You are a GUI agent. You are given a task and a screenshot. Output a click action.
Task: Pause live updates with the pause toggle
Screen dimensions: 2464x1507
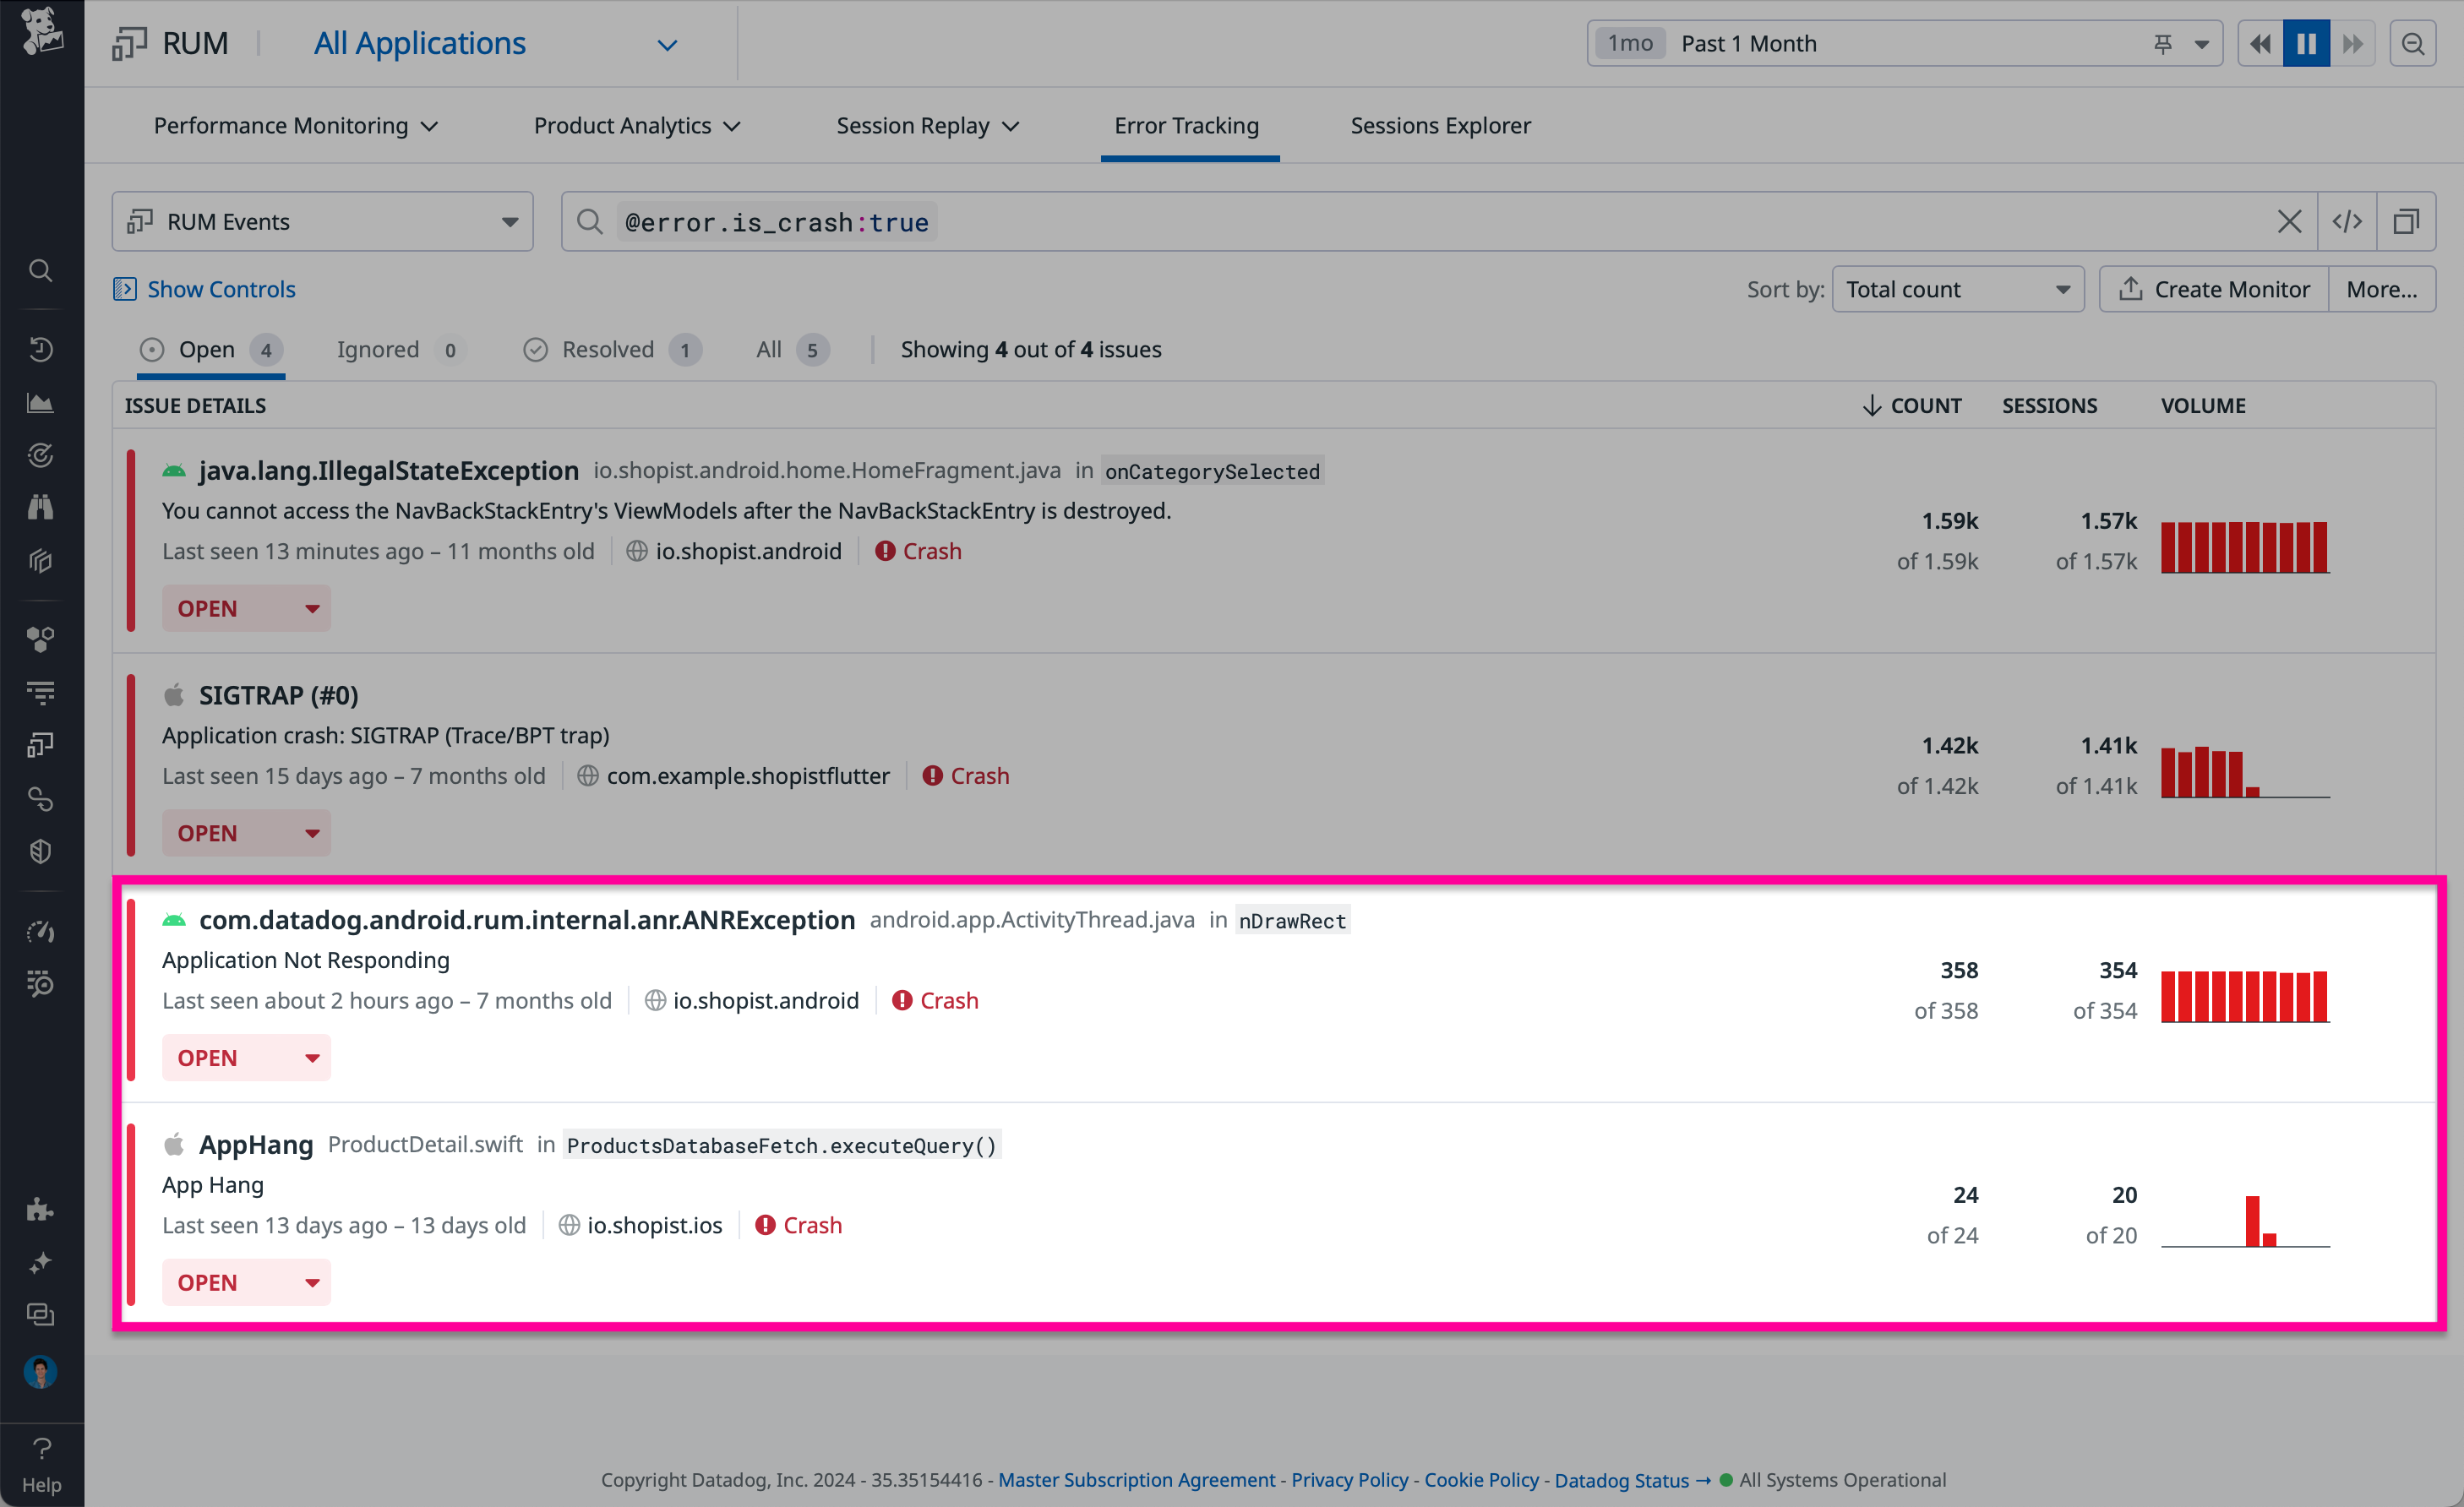(x=2305, y=43)
